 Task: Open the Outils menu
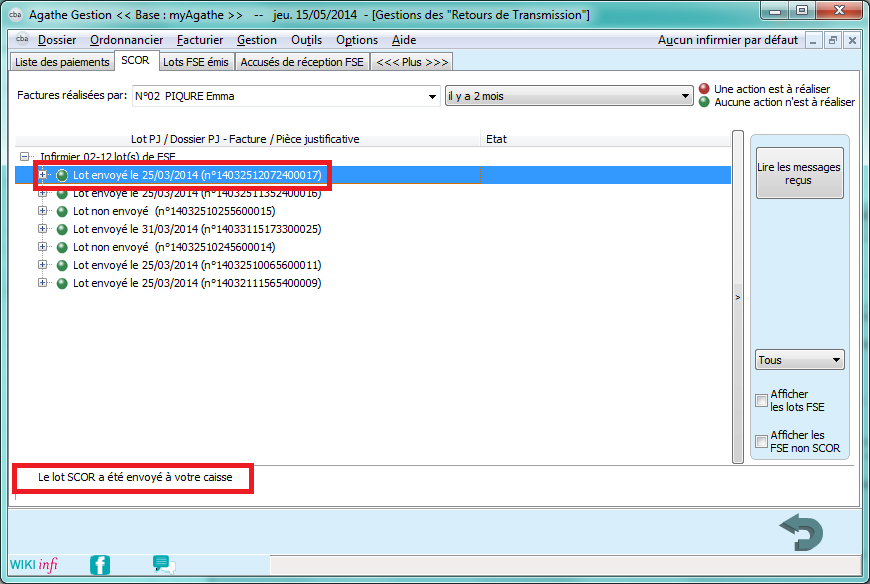point(306,40)
